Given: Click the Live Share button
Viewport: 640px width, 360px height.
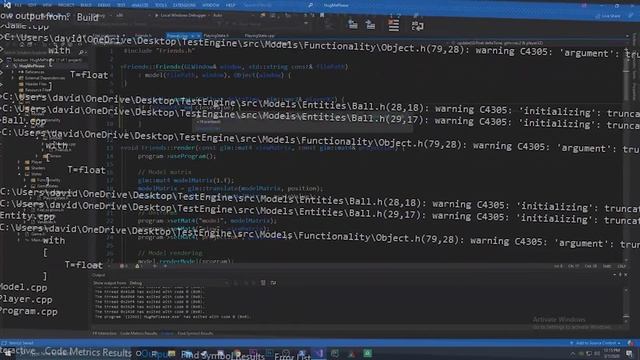Looking at the screenshot, I should click(608, 16).
